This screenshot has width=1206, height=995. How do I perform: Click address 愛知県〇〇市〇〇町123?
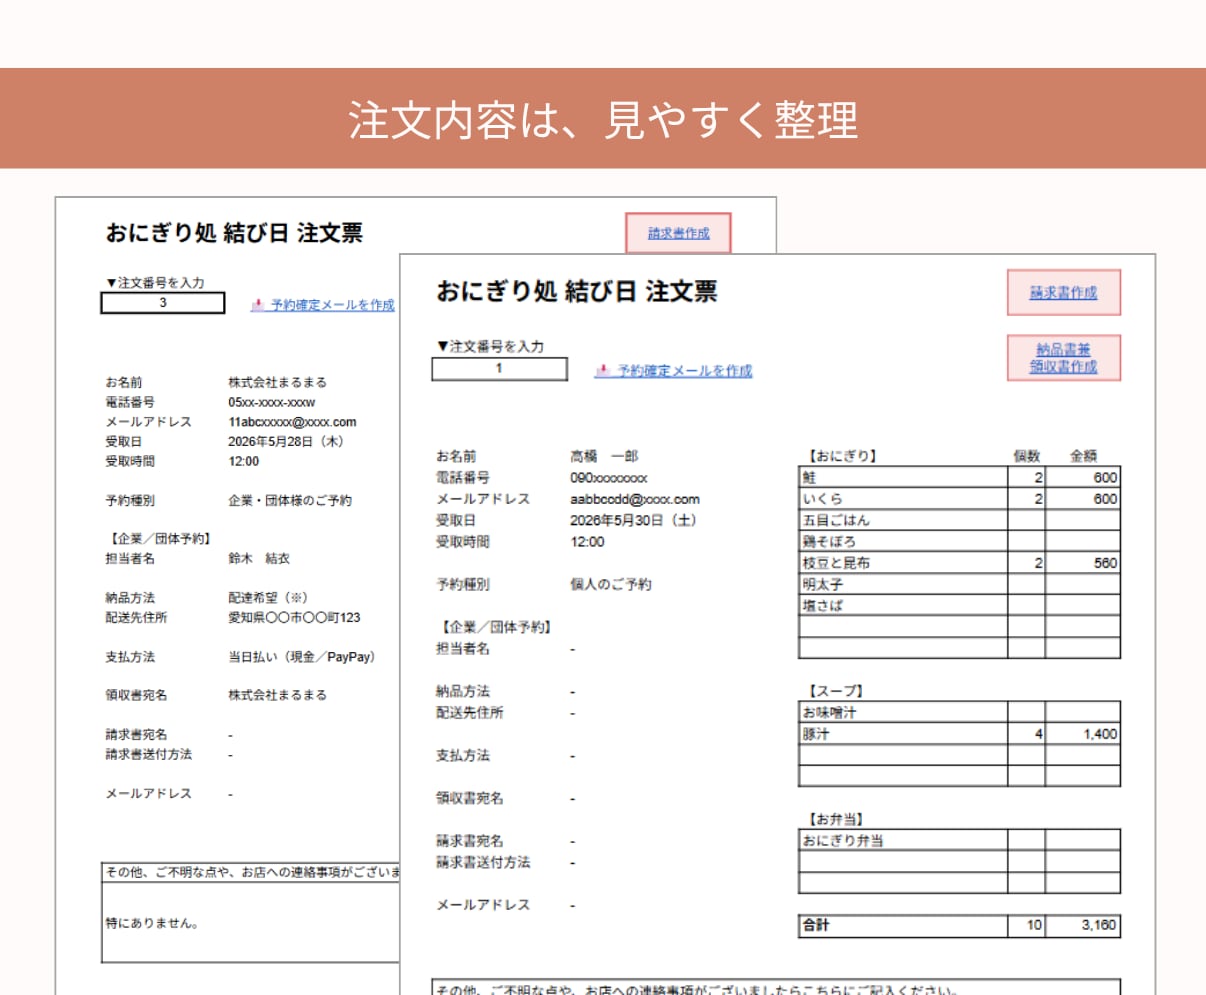pyautogui.click(x=294, y=618)
